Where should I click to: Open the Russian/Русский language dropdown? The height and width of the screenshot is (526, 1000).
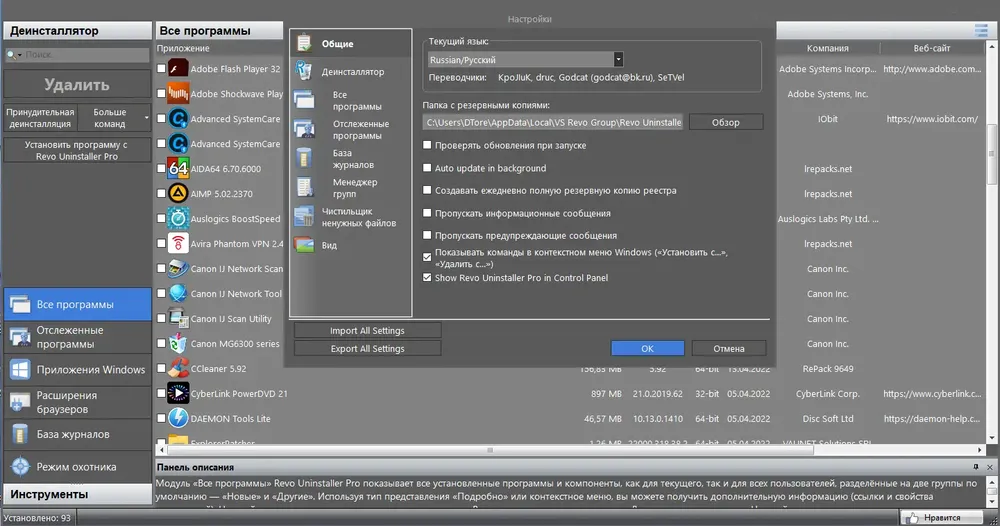click(x=618, y=59)
